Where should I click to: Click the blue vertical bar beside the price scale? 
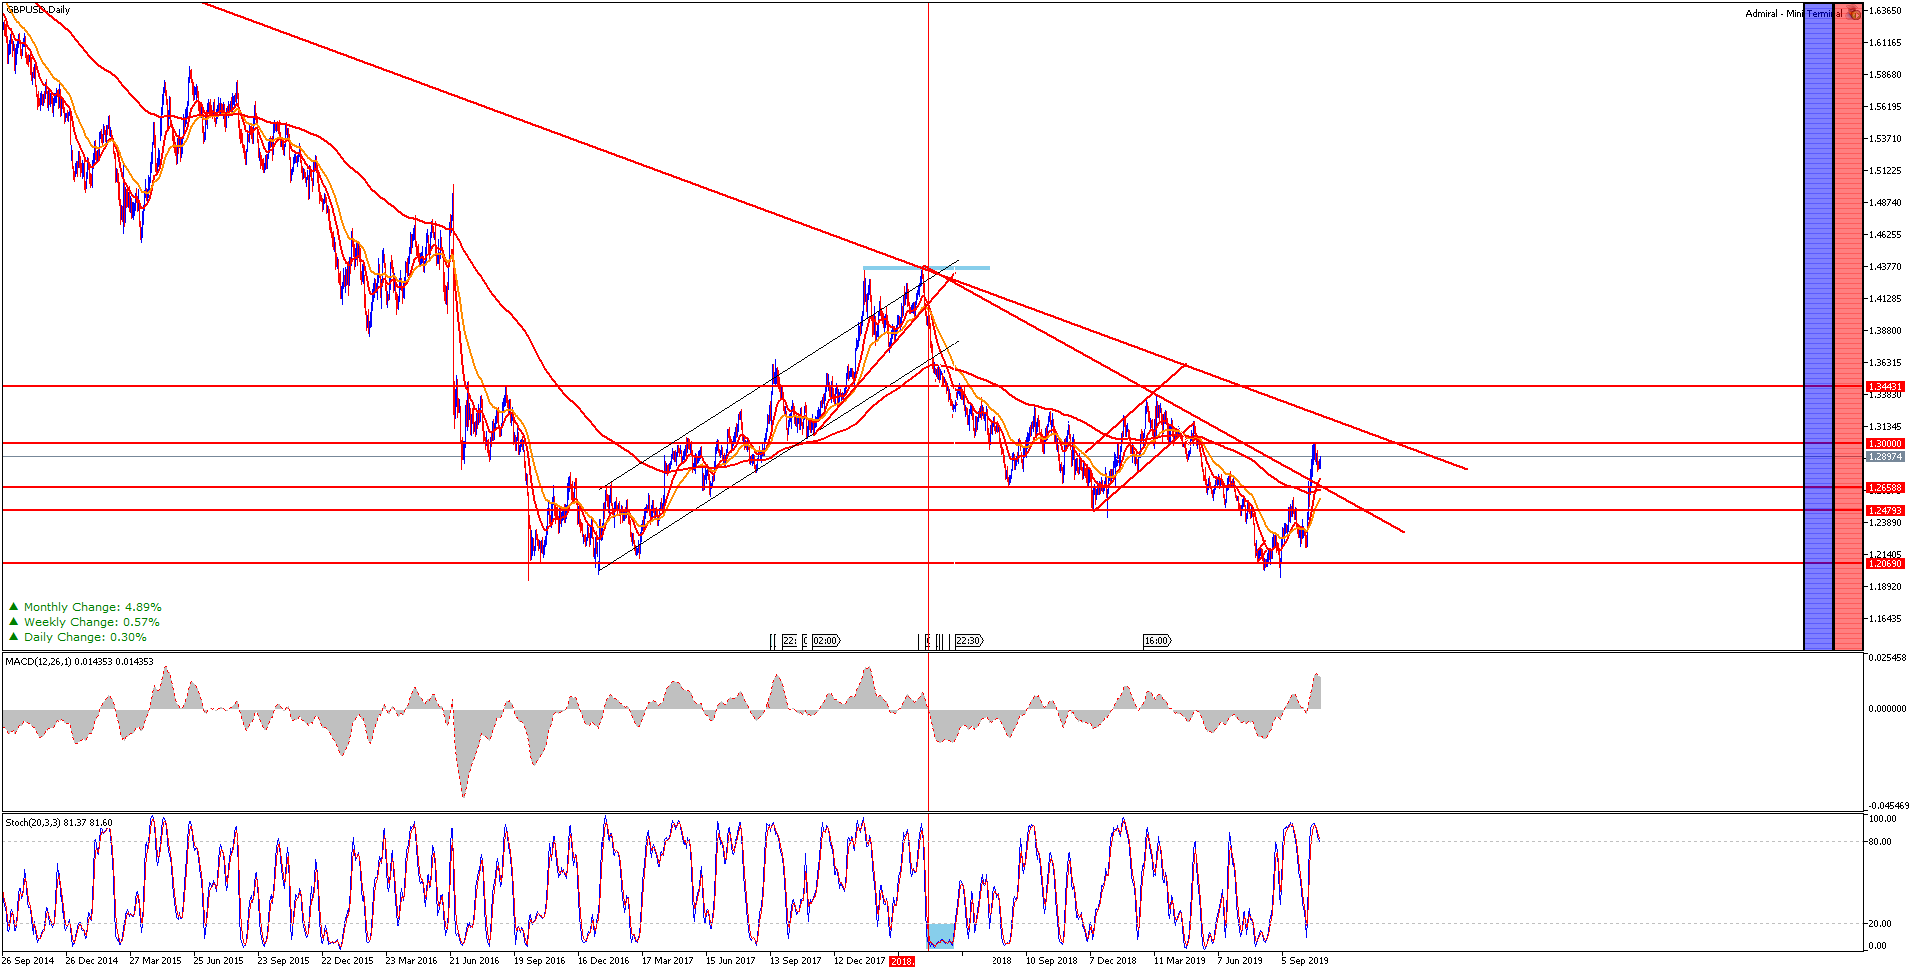coord(1818,326)
